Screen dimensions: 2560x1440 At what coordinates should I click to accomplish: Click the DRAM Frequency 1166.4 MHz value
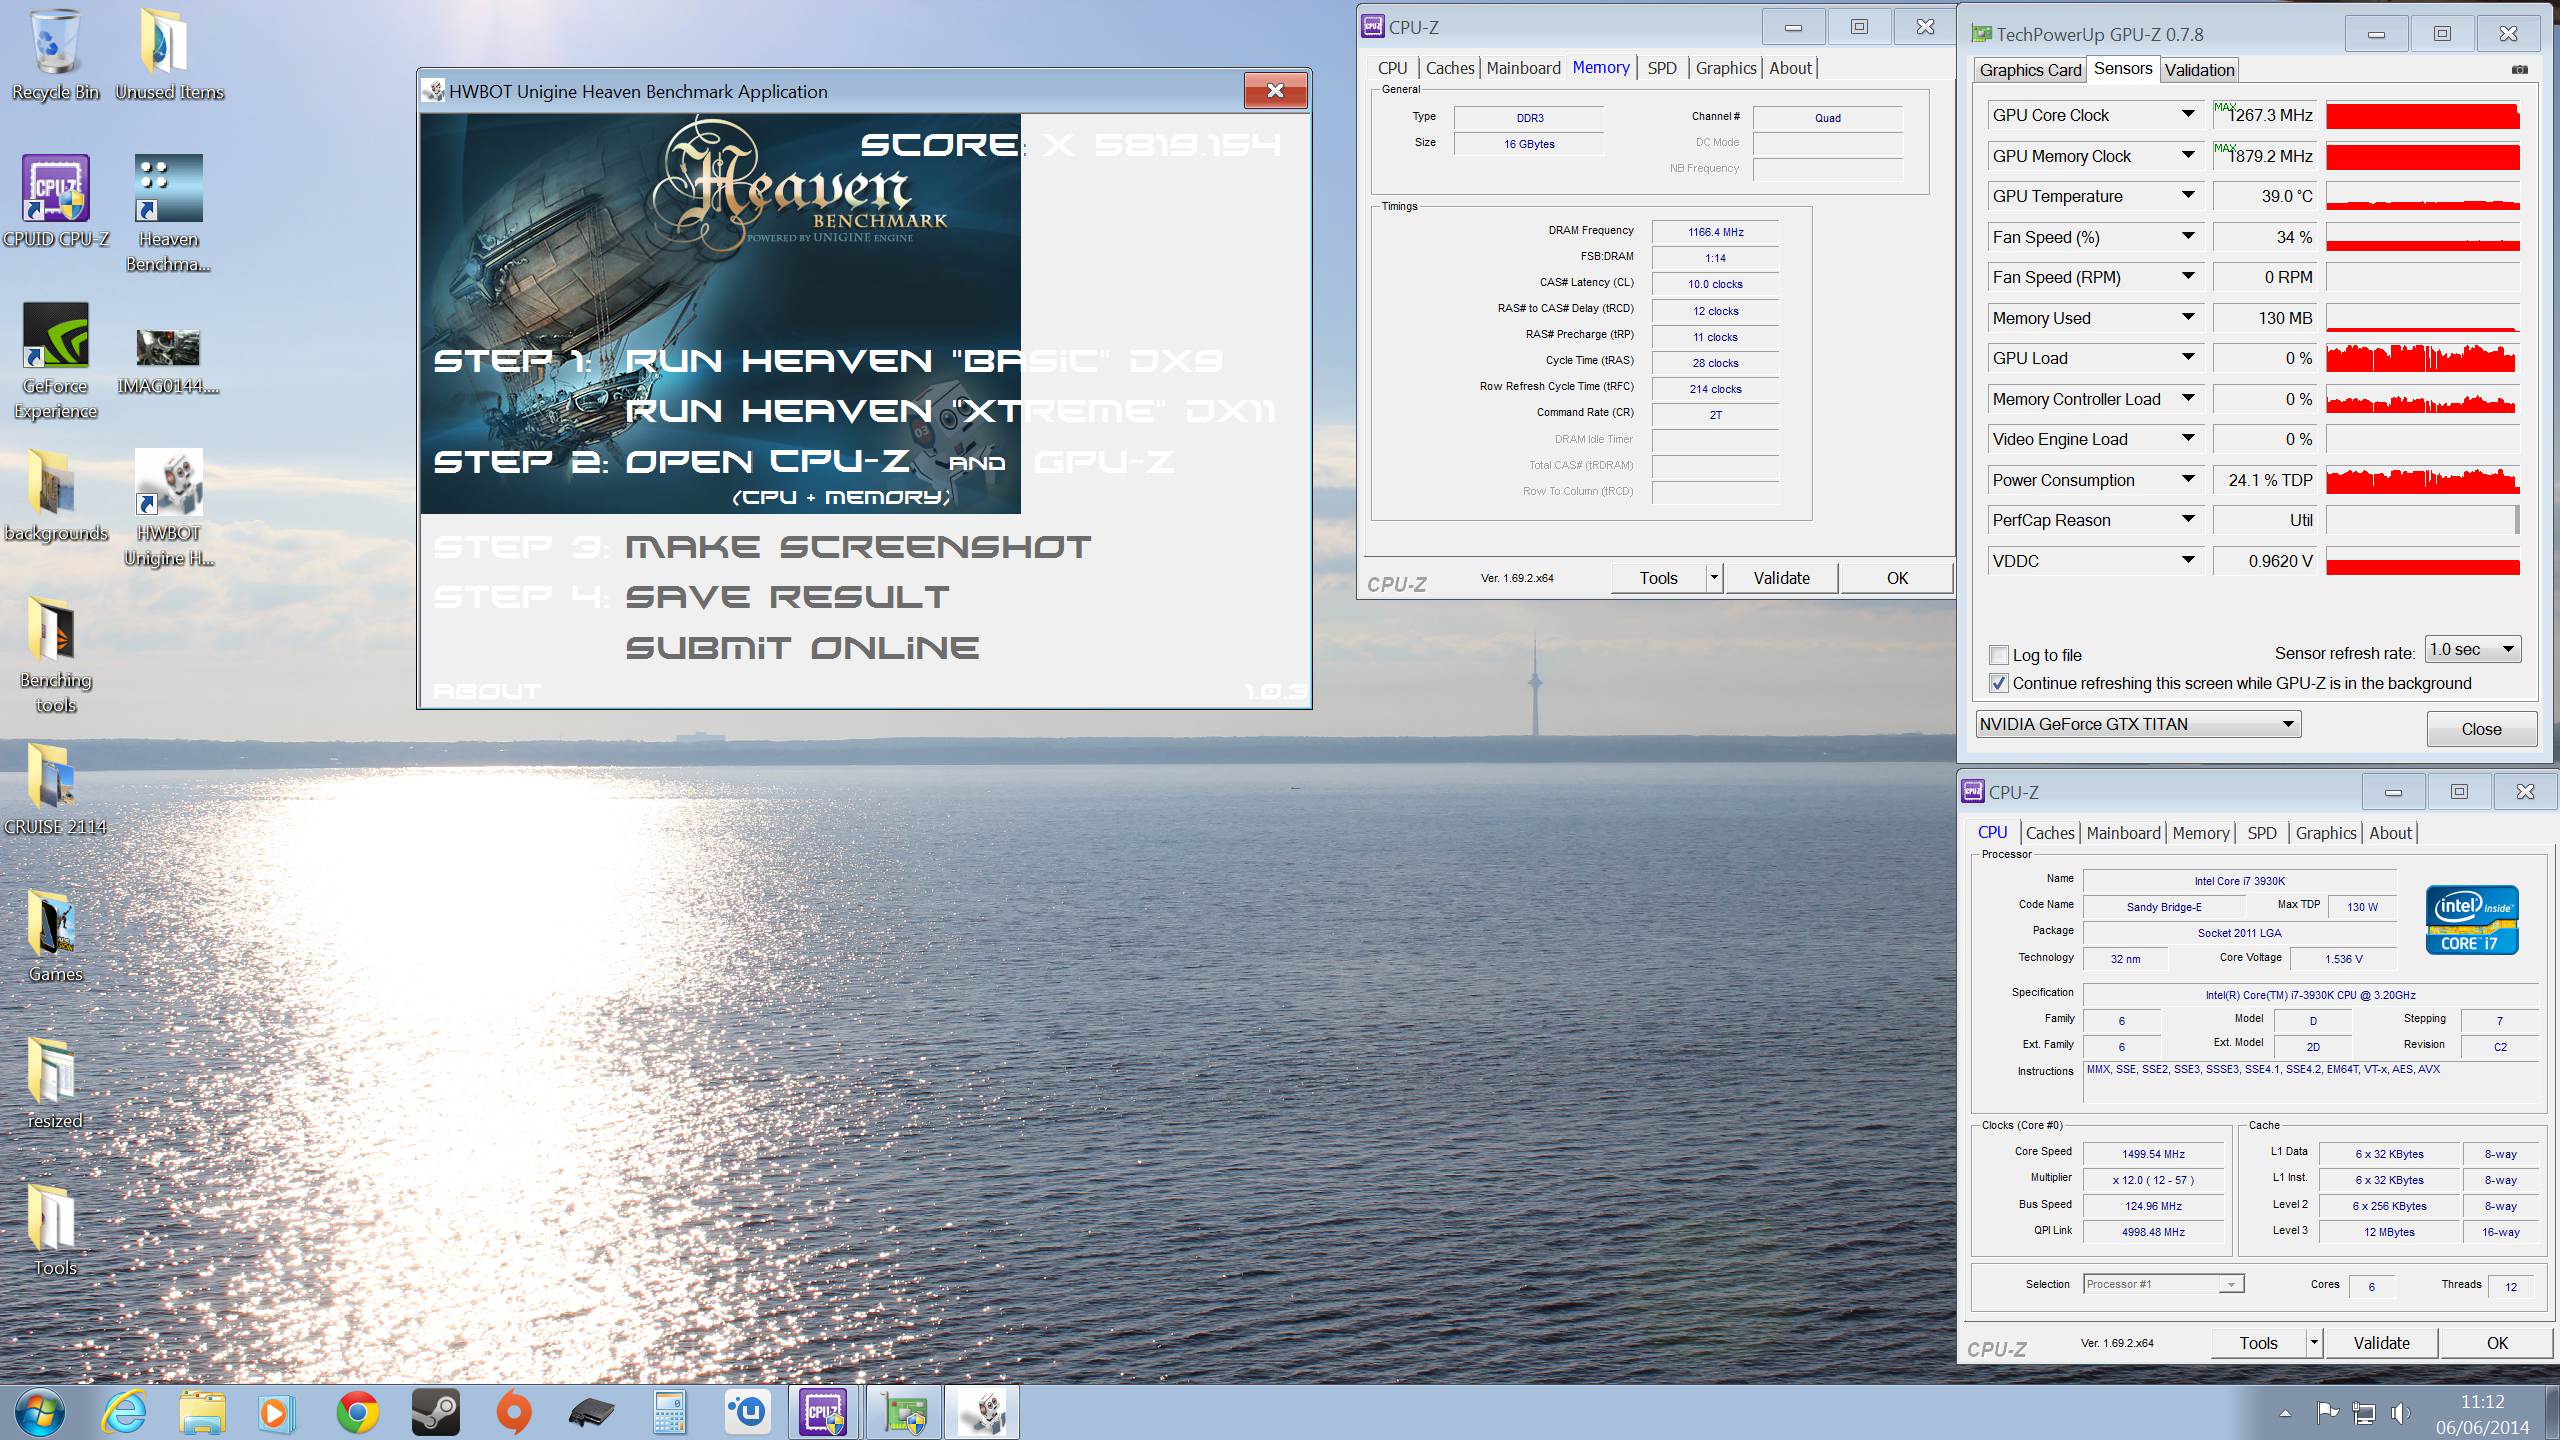pos(1715,232)
